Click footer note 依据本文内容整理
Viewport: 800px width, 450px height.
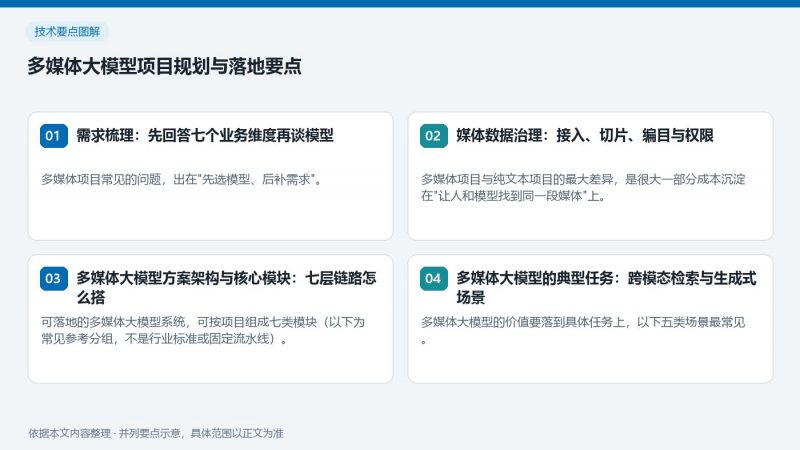69,433
